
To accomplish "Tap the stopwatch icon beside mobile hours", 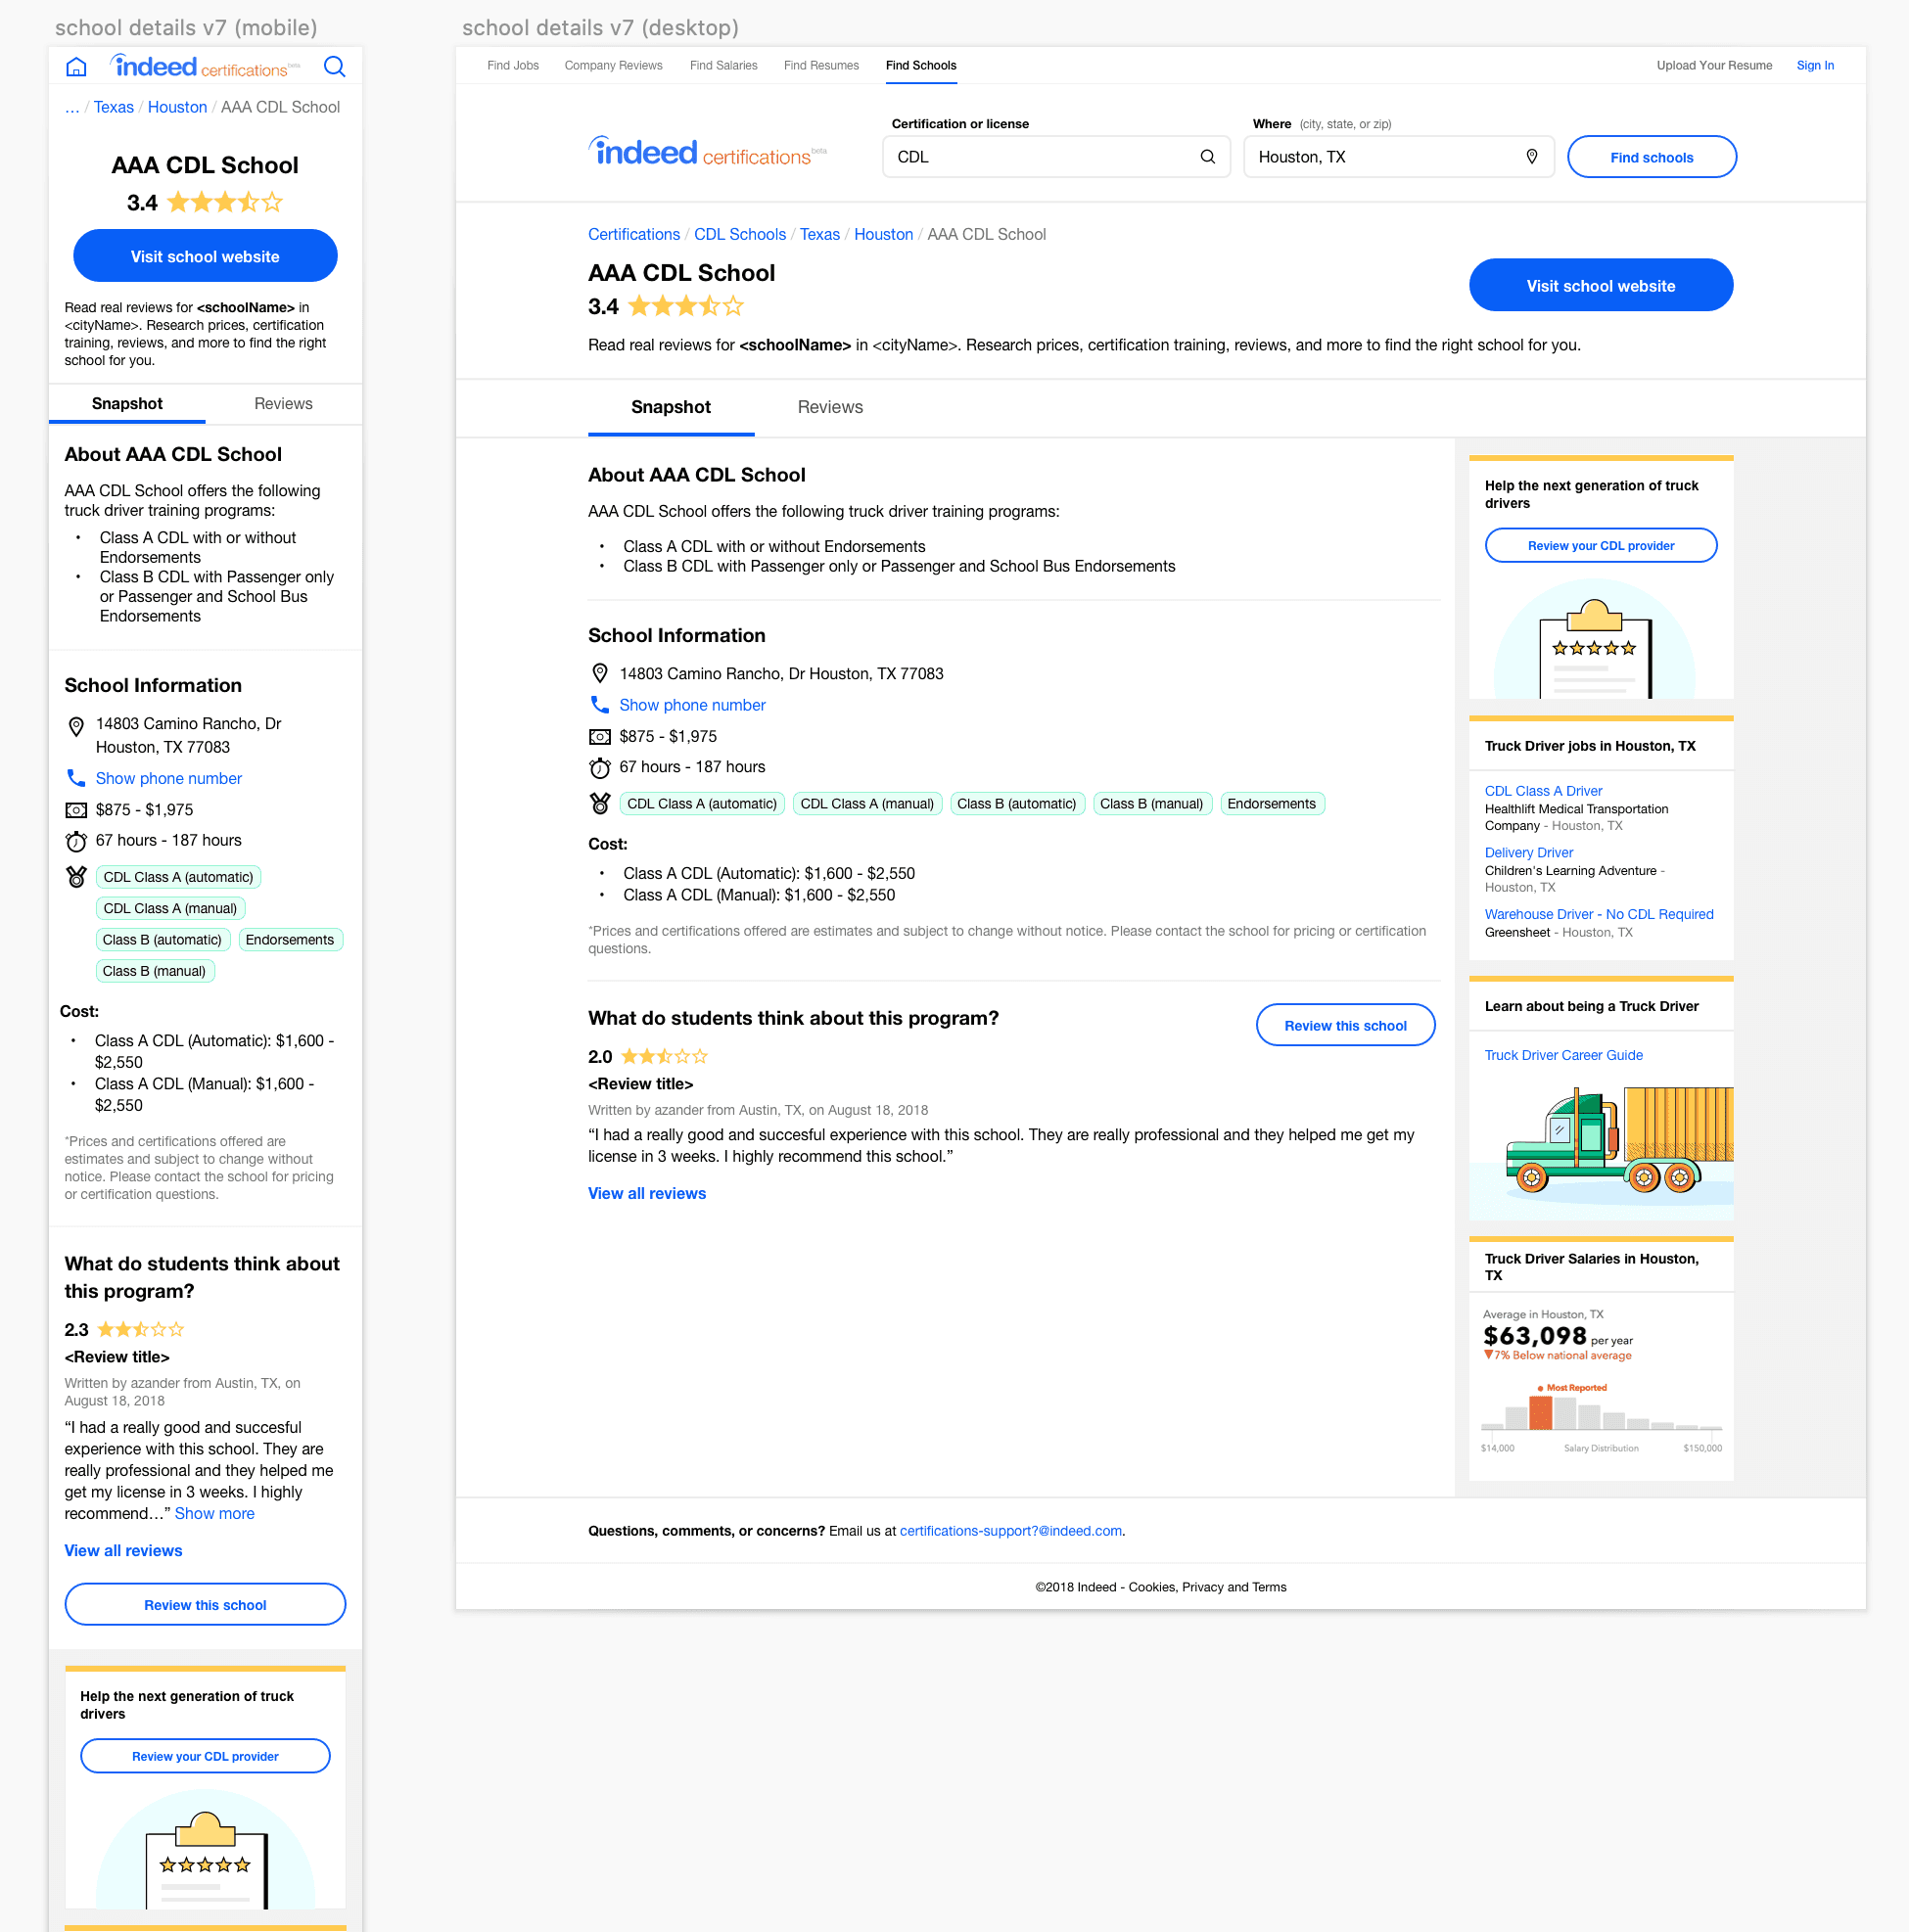I will pyautogui.click(x=75, y=840).
